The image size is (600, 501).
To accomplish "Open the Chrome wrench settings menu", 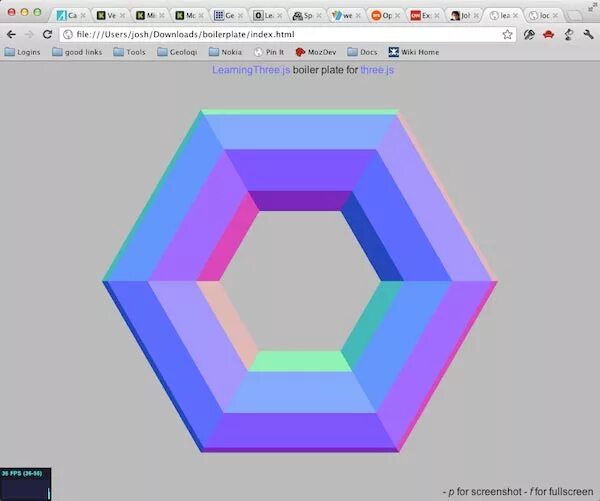I will (588, 34).
